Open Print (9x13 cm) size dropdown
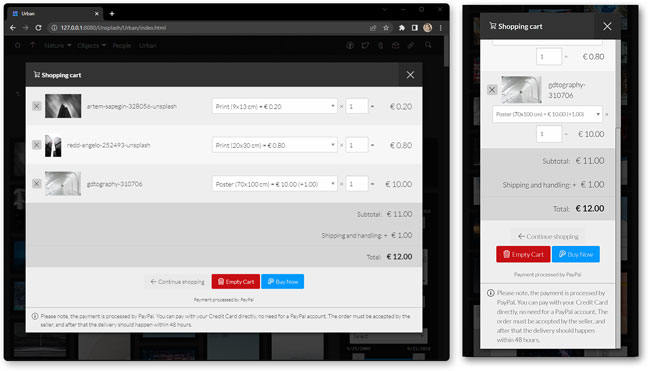The height and width of the screenshot is (371, 649). 274,106
